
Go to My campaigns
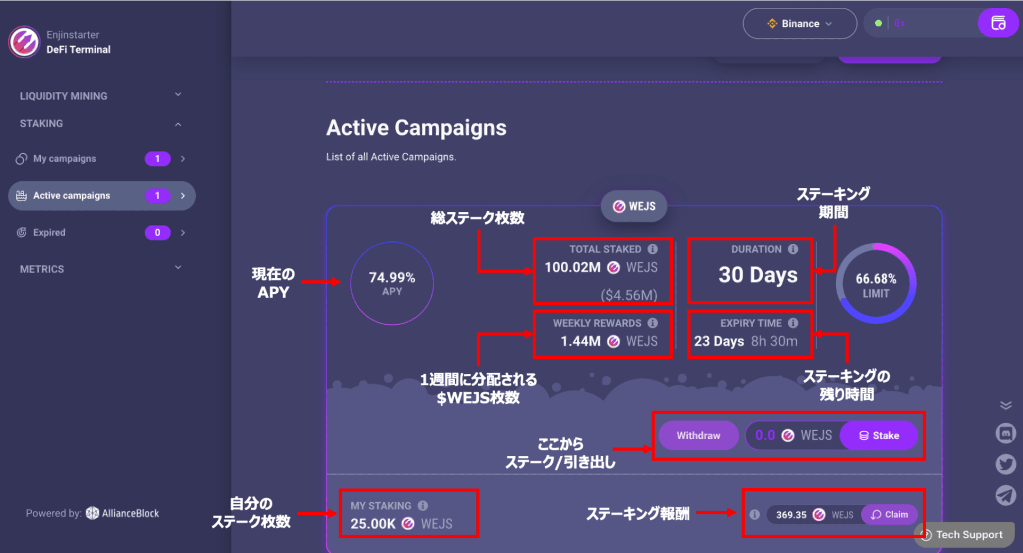coord(66,159)
